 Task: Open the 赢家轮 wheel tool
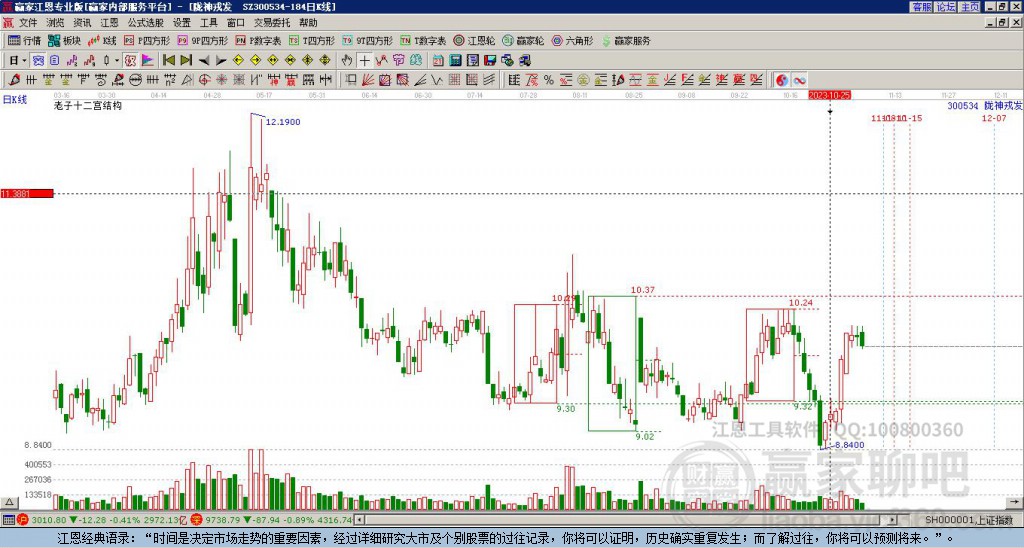coord(523,40)
